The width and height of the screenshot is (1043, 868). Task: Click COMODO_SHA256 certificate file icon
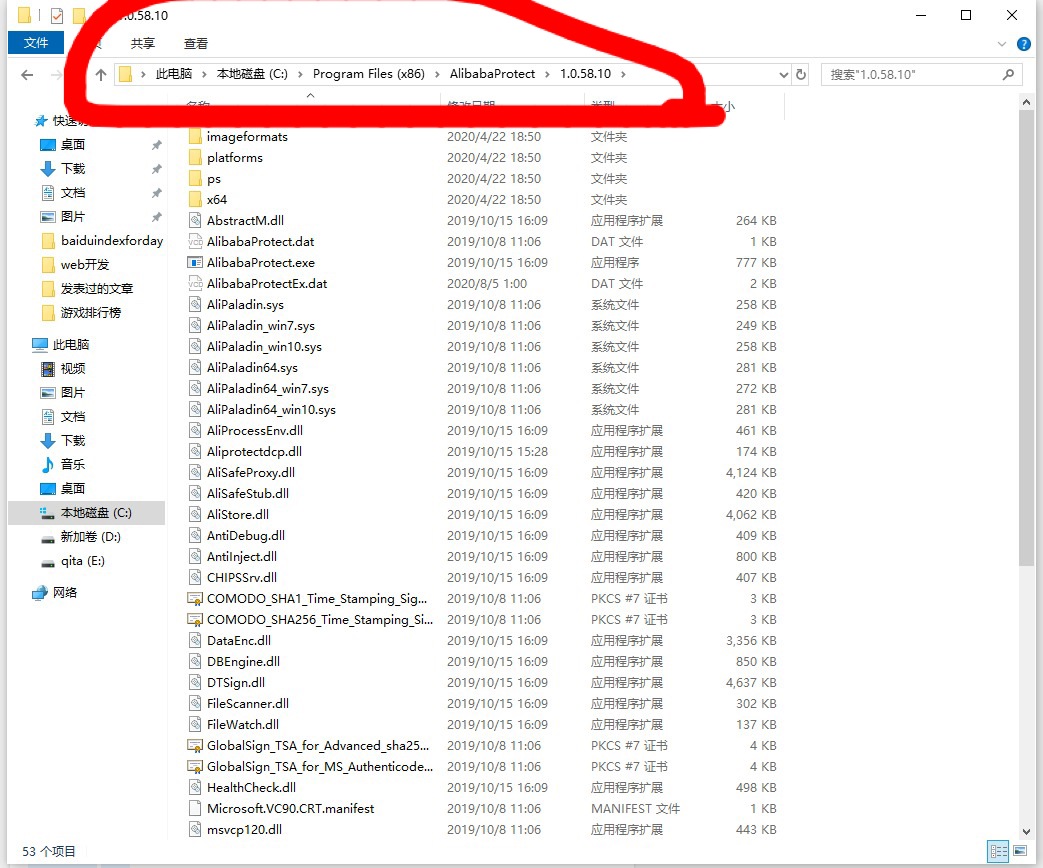(195, 619)
